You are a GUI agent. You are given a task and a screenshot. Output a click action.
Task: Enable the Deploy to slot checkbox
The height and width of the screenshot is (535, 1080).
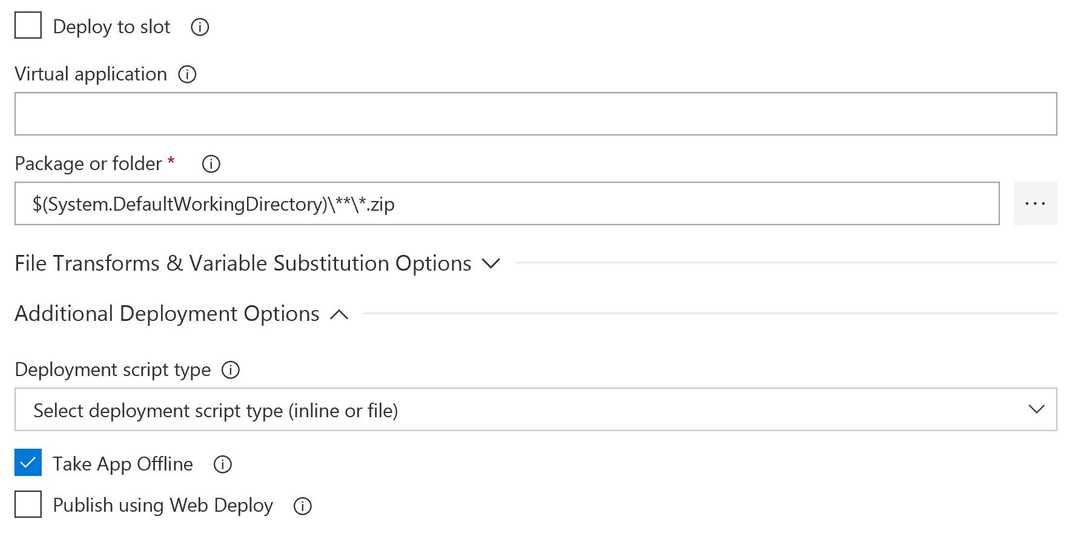(28, 27)
